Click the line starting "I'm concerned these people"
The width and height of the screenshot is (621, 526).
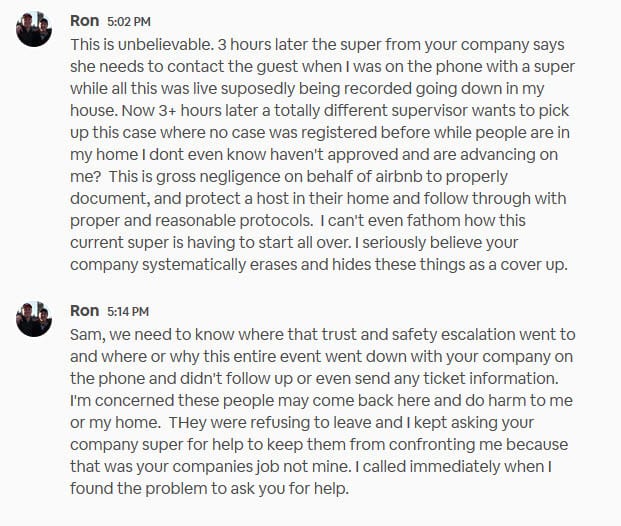(321, 400)
